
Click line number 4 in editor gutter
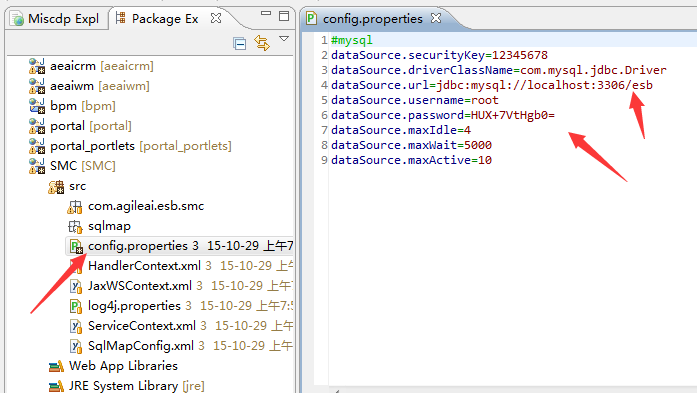pos(324,85)
